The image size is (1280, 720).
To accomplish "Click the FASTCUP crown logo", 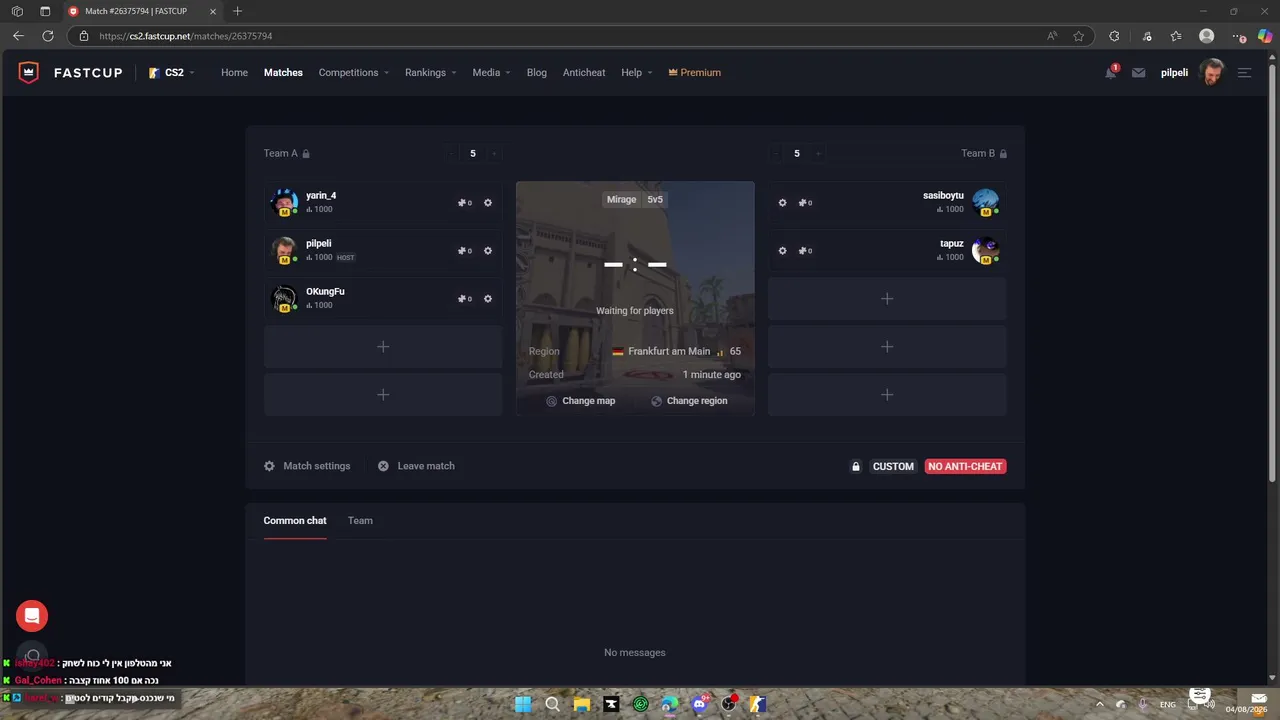I will pyautogui.click(x=29, y=73).
